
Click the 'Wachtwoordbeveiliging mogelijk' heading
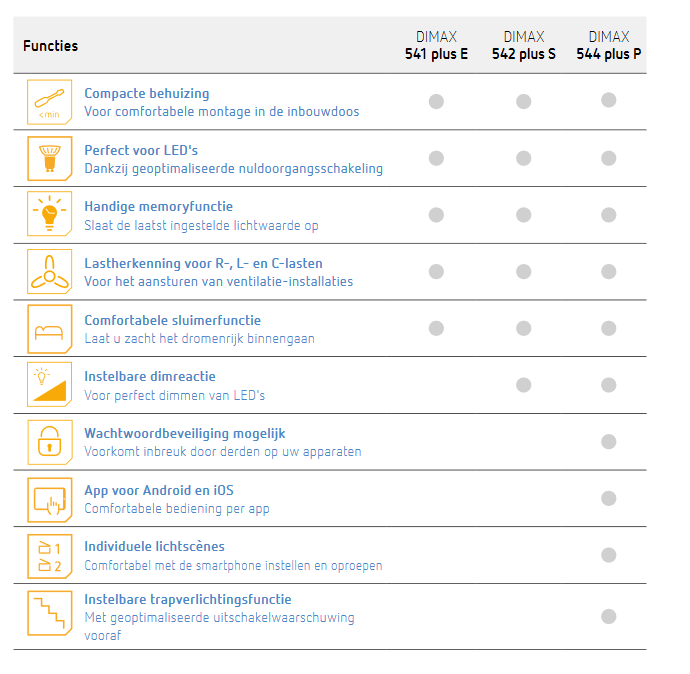[185, 433]
